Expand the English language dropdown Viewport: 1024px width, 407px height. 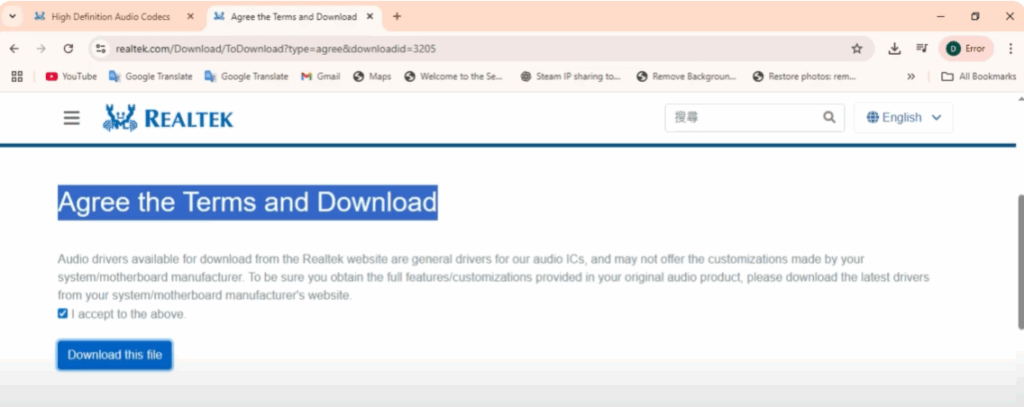pyautogui.click(x=903, y=118)
